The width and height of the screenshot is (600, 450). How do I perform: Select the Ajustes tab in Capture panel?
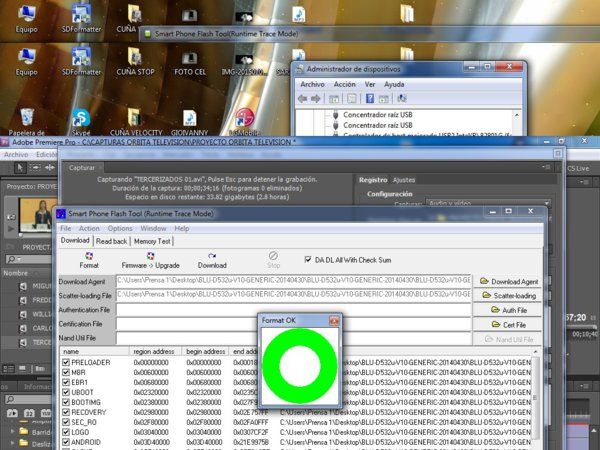click(404, 180)
